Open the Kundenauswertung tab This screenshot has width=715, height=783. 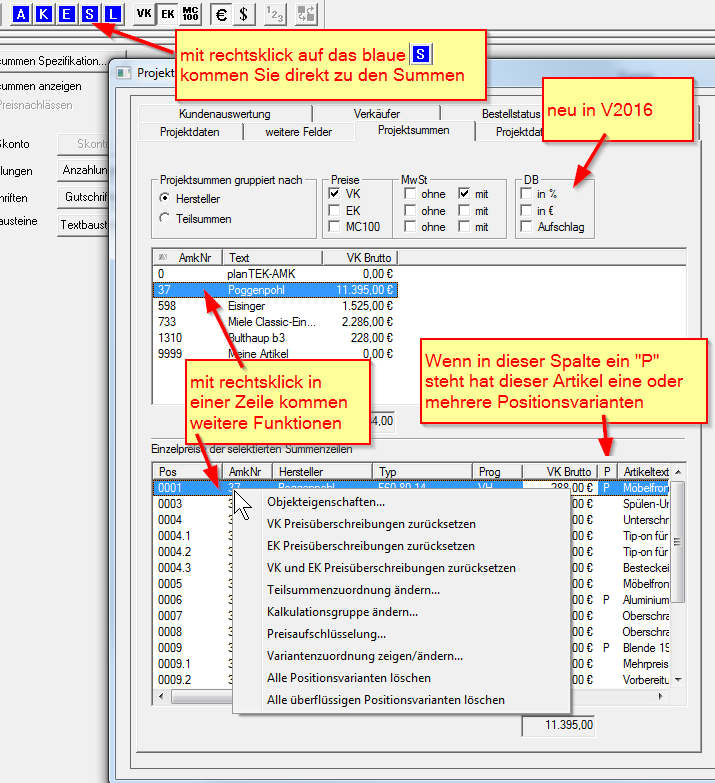pyautogui.click(x=226, y=114)
